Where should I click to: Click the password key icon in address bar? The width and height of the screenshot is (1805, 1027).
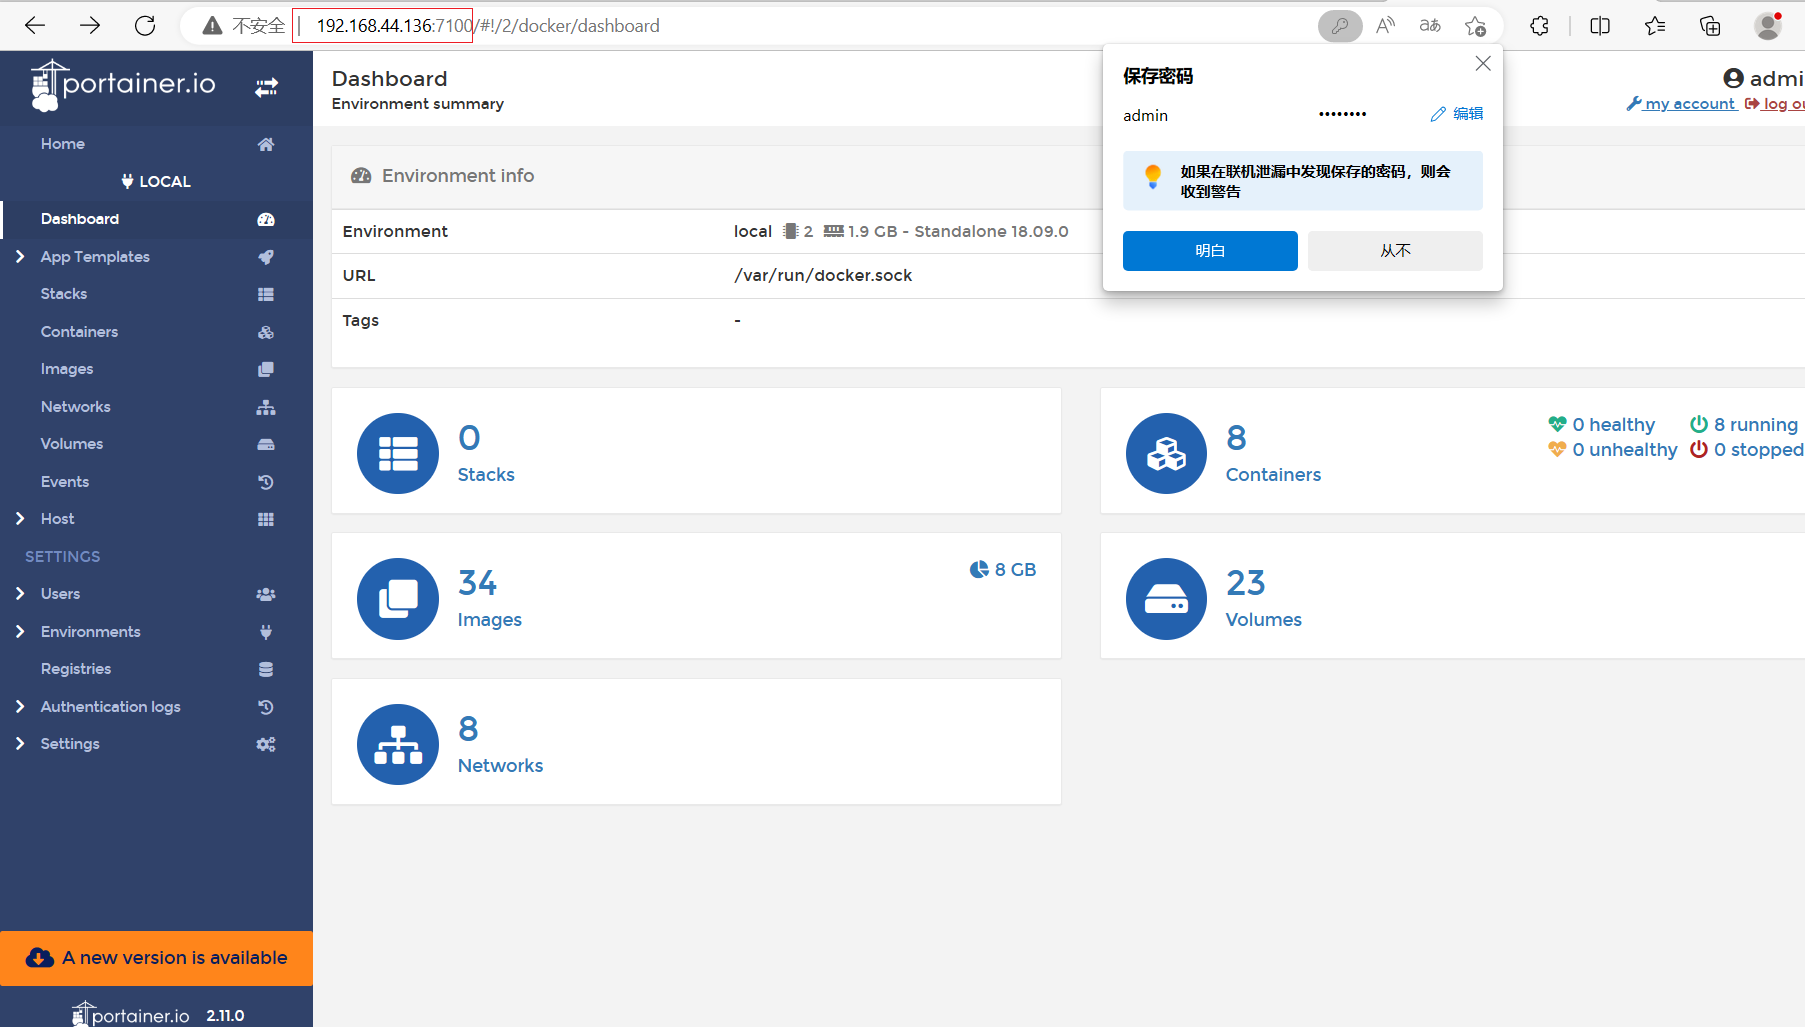(1340, 26)
